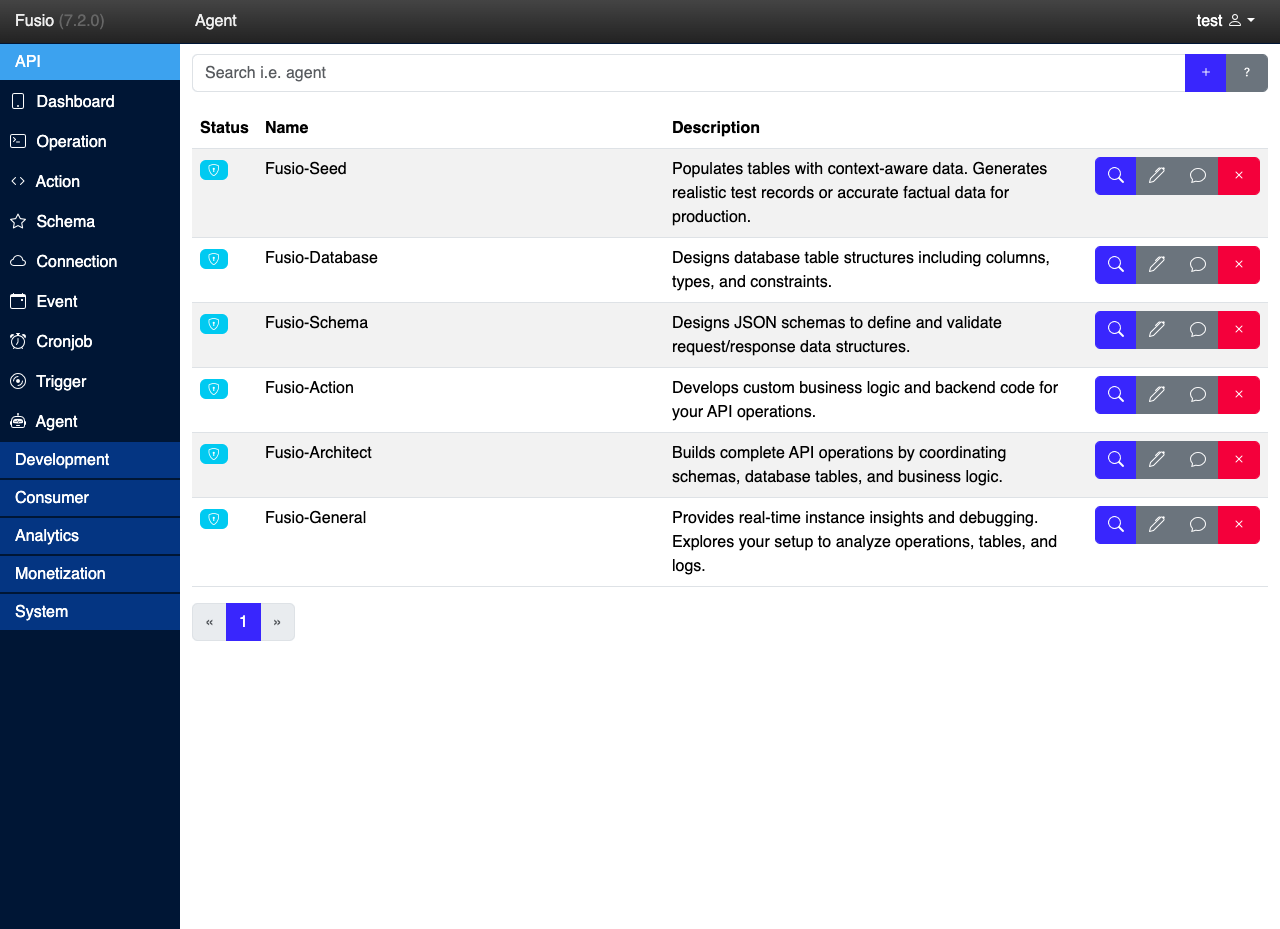The height and width of the screenshot is (929, 1280).
Task: Edit the Fusio-Database agent with pencil icon
Action: click(1157, 265)
